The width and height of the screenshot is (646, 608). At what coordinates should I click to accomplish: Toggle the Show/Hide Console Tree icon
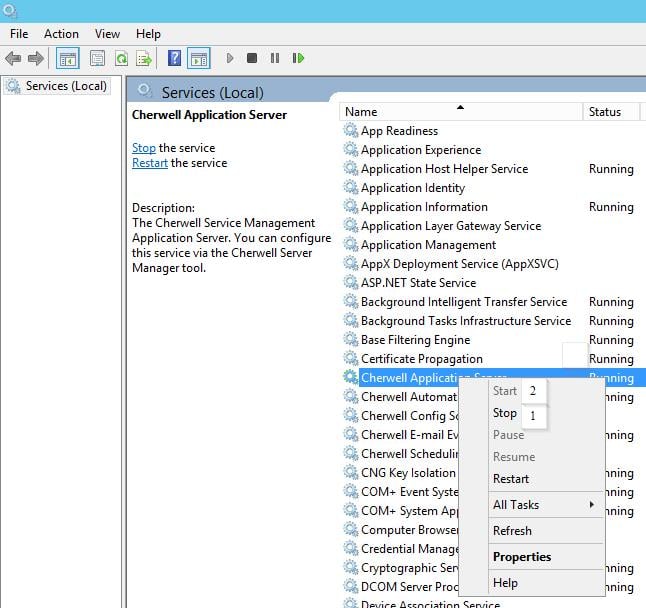pyautogui.click(x=68, y=58)
